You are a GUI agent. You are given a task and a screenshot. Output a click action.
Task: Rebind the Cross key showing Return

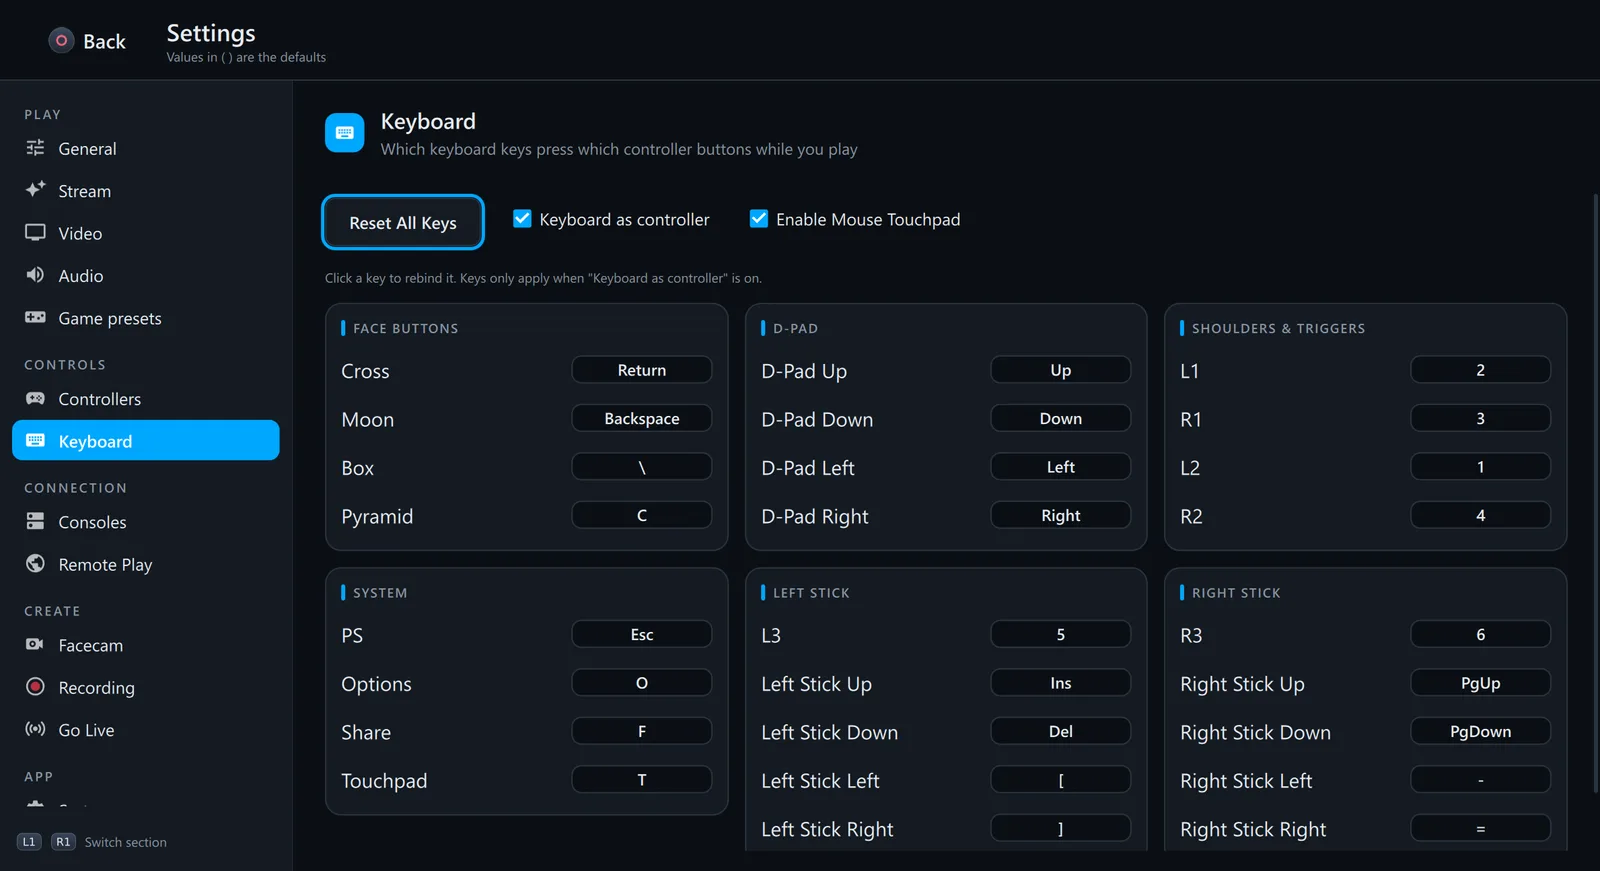[x=642, y=370]
